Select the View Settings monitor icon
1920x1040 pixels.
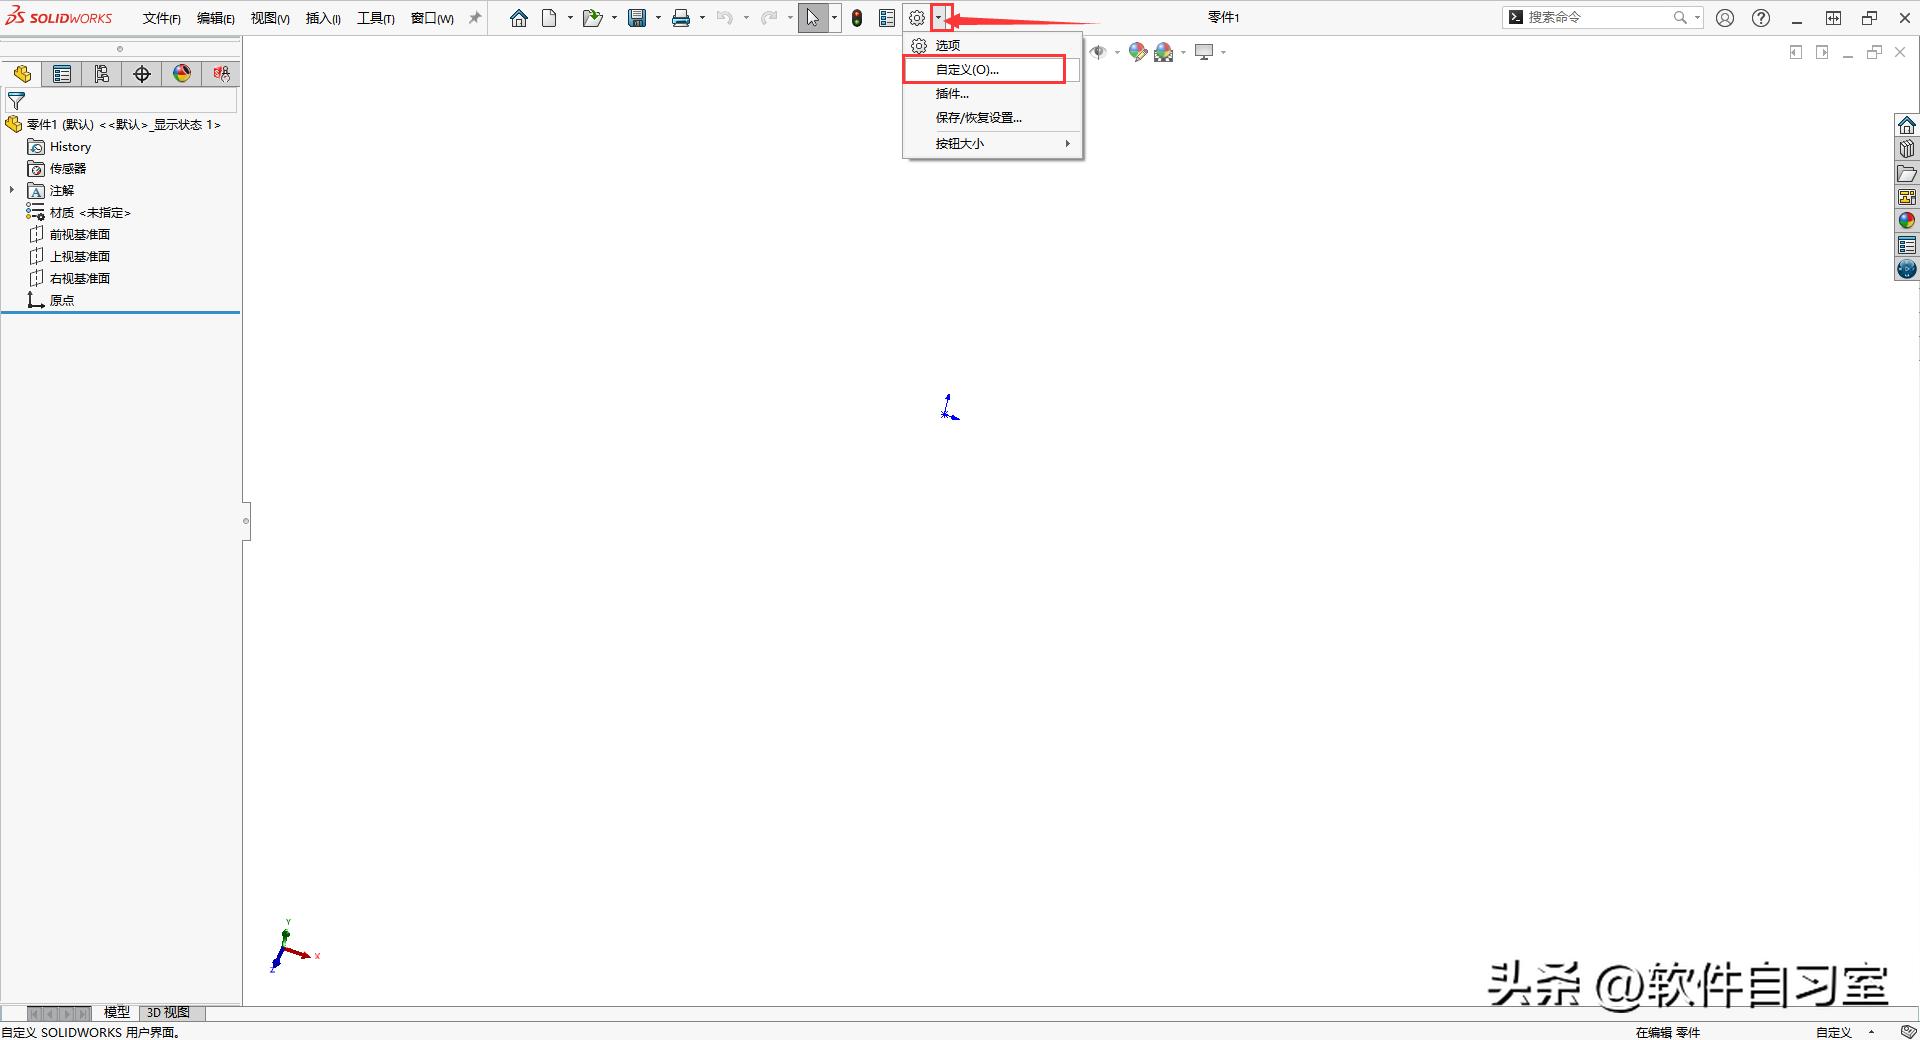[1204, 52]
